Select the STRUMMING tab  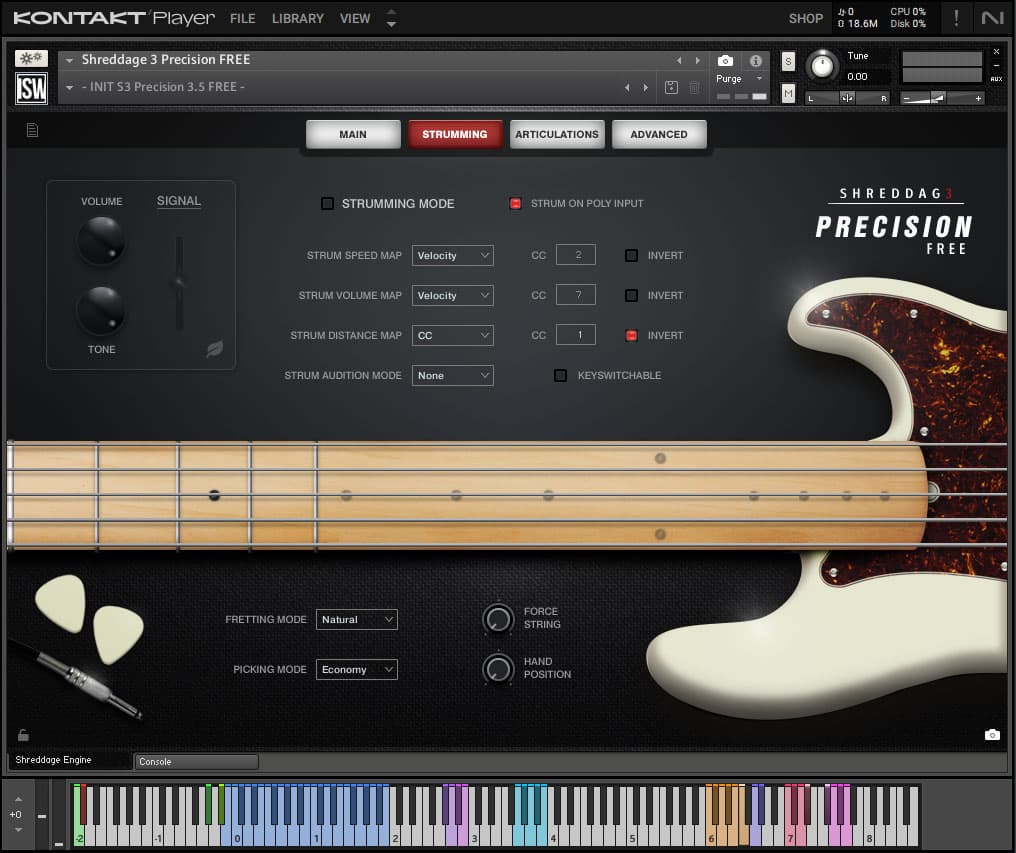point(455,134)
